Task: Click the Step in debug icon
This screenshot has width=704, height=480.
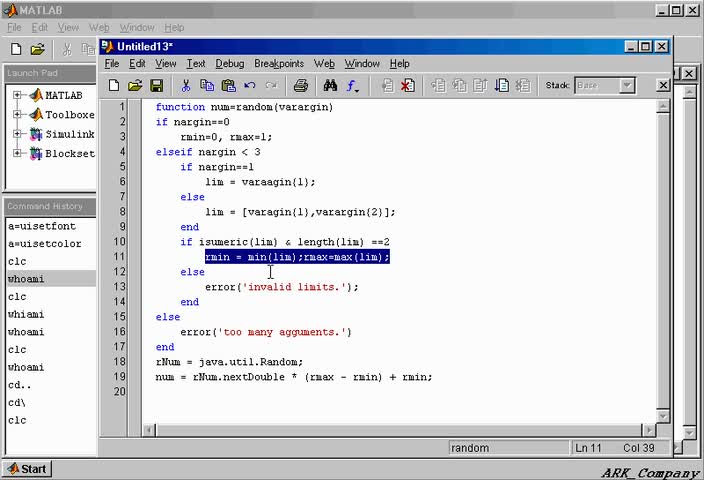Action: [459, 85]
